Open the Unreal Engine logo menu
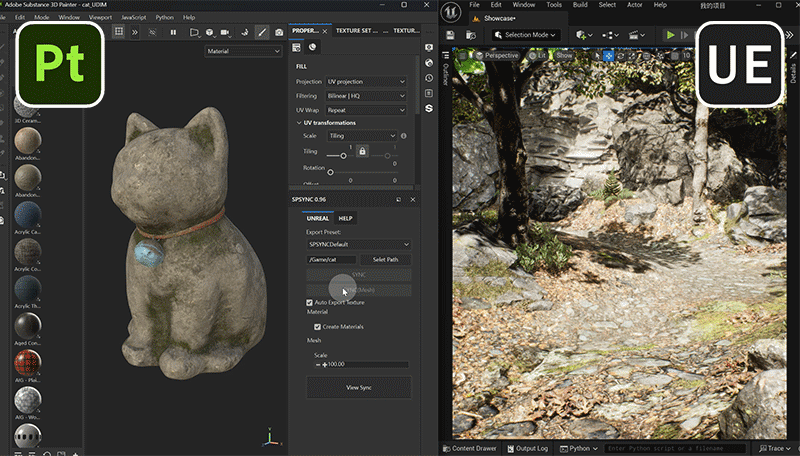The width and height of the screenshot is (800, 456). pyautogui.click(x=451, y=12)
